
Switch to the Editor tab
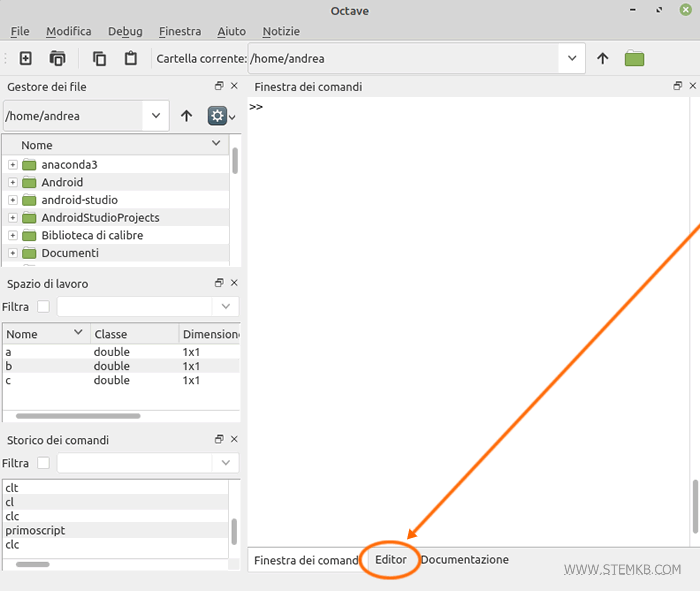point(391,560)
